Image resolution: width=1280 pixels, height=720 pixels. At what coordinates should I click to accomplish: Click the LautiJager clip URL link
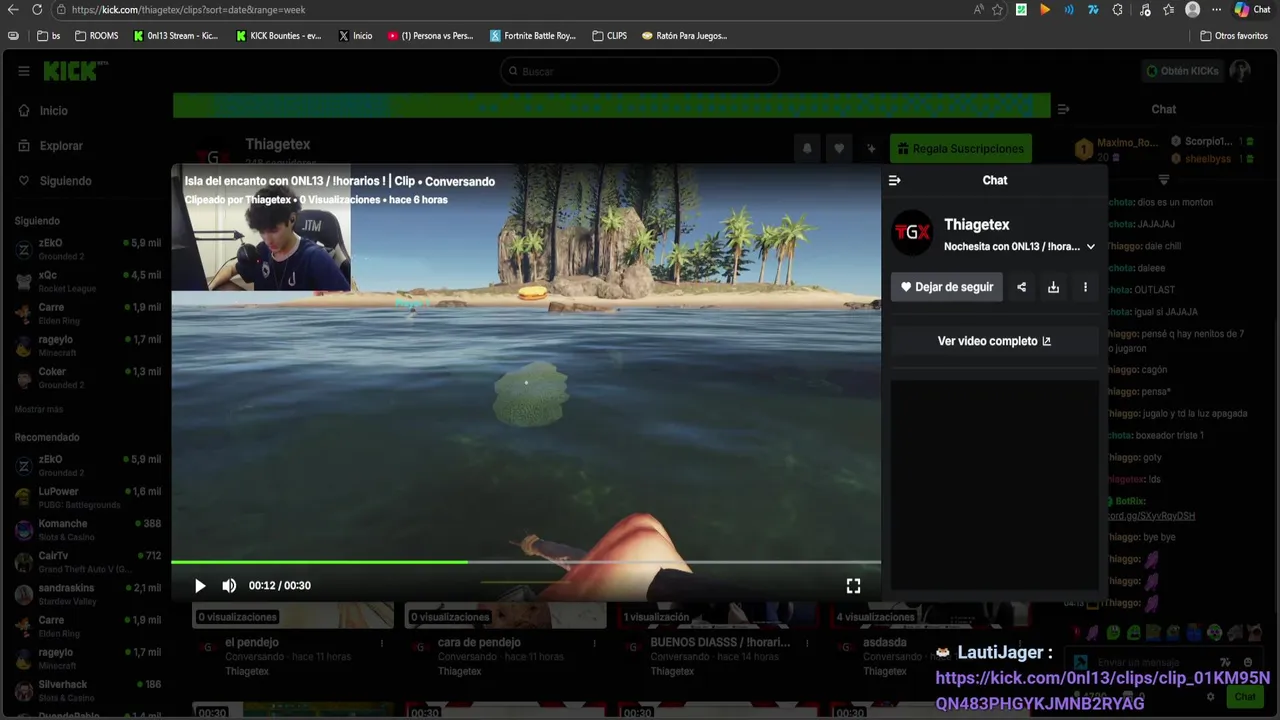(x=1103, y=691)
